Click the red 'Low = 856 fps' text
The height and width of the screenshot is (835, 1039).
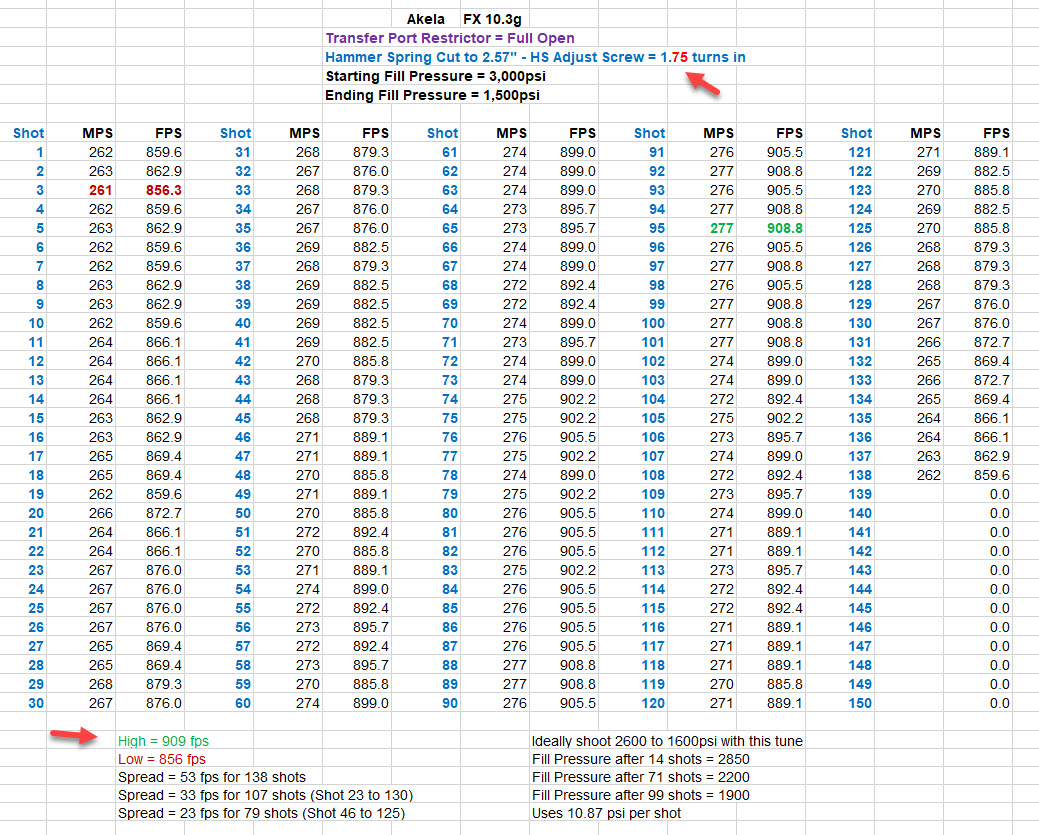pos(162,759)
